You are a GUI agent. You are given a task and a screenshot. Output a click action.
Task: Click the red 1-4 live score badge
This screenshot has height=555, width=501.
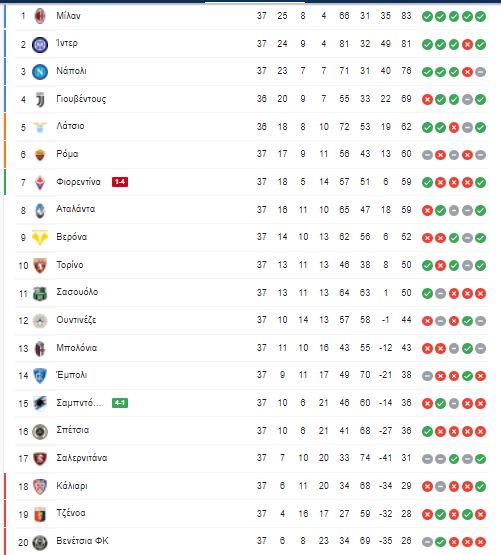(x=120, y=182)
